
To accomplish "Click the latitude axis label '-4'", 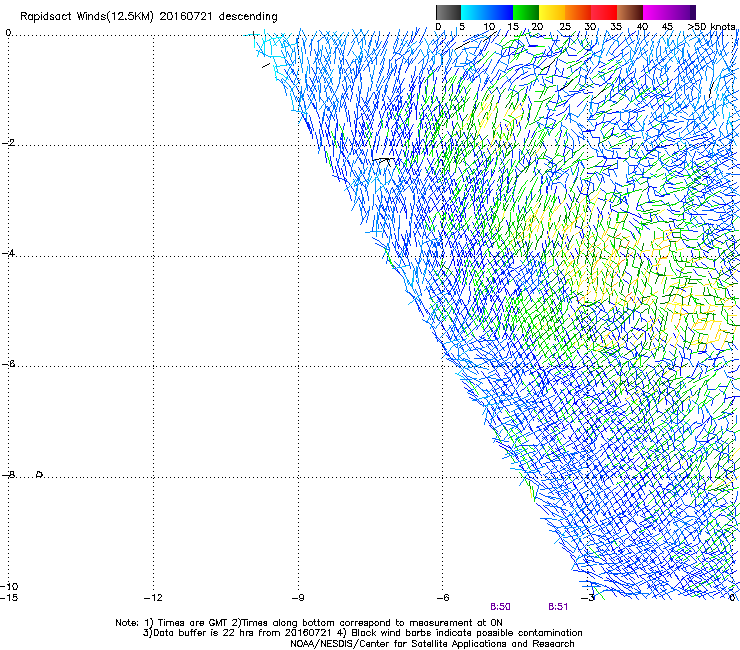I will tap(8, 253).
